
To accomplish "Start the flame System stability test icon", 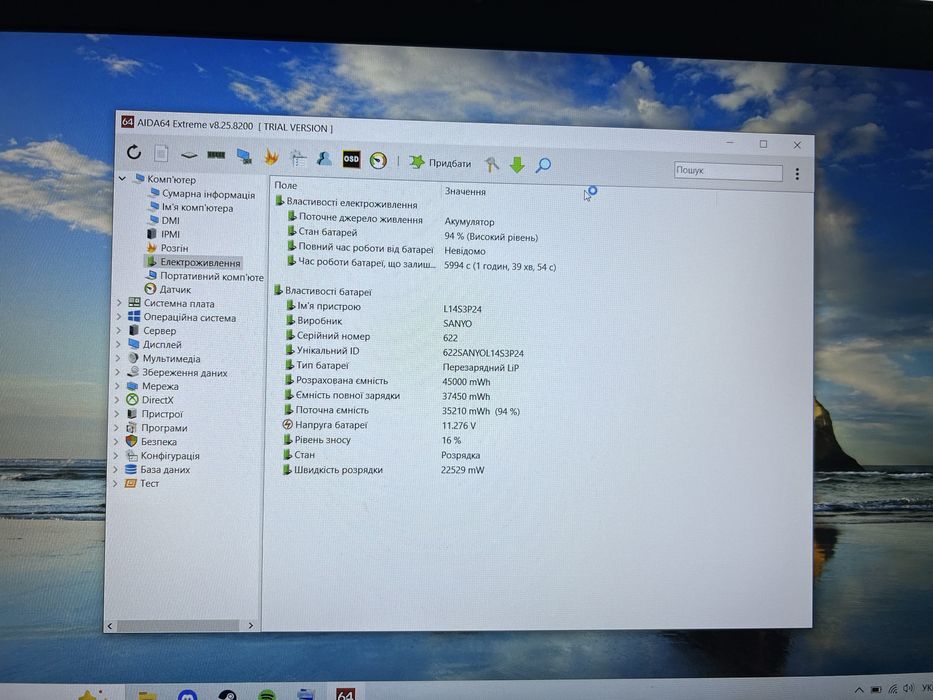I will (x=271, y=157).
